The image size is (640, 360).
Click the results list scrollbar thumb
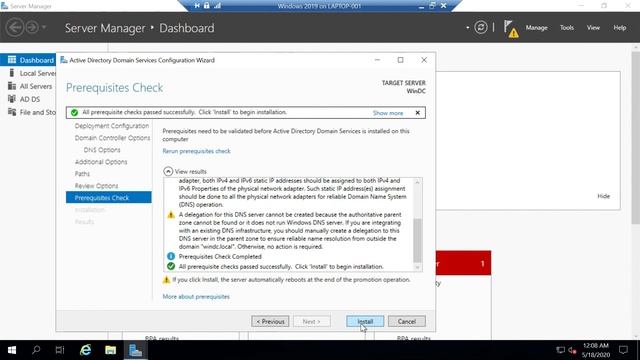(x=417, y=240)
